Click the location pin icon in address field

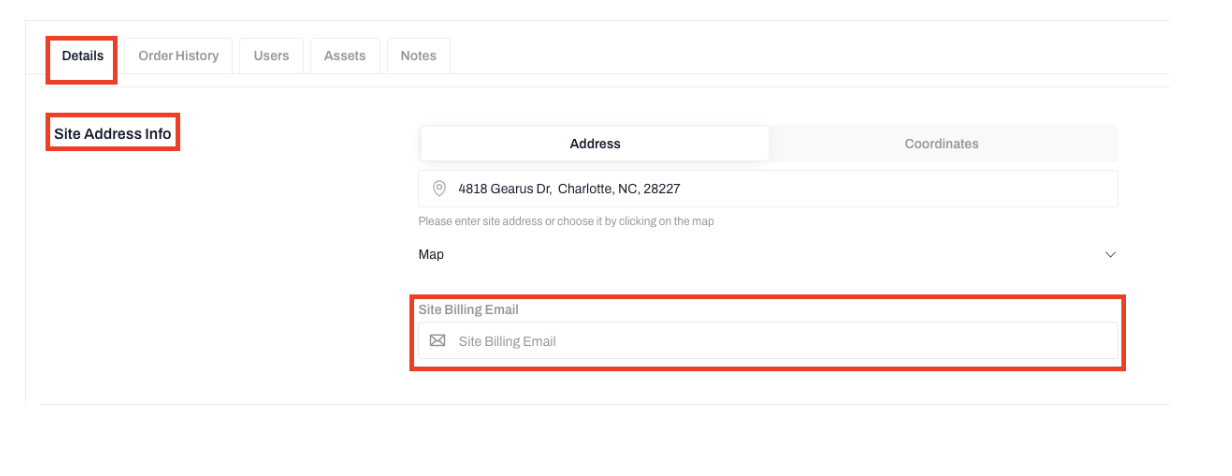click(x=438, y=188)
